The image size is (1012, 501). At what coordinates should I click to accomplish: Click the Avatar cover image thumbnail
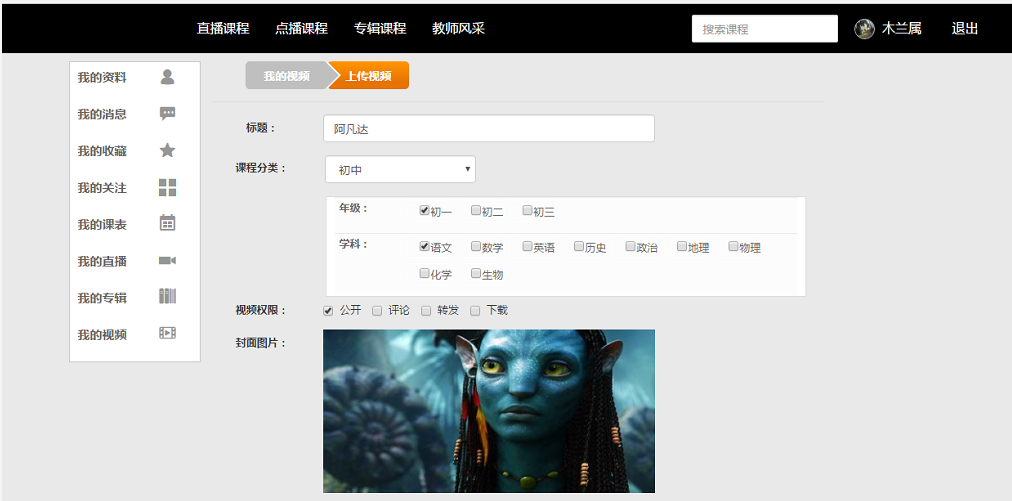pyautogui.click(x=489, y=411)
